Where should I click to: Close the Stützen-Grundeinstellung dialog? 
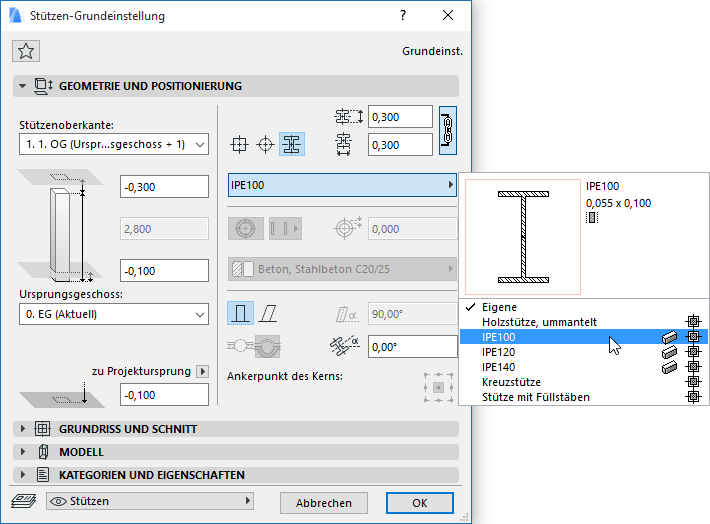click(448, 15)
